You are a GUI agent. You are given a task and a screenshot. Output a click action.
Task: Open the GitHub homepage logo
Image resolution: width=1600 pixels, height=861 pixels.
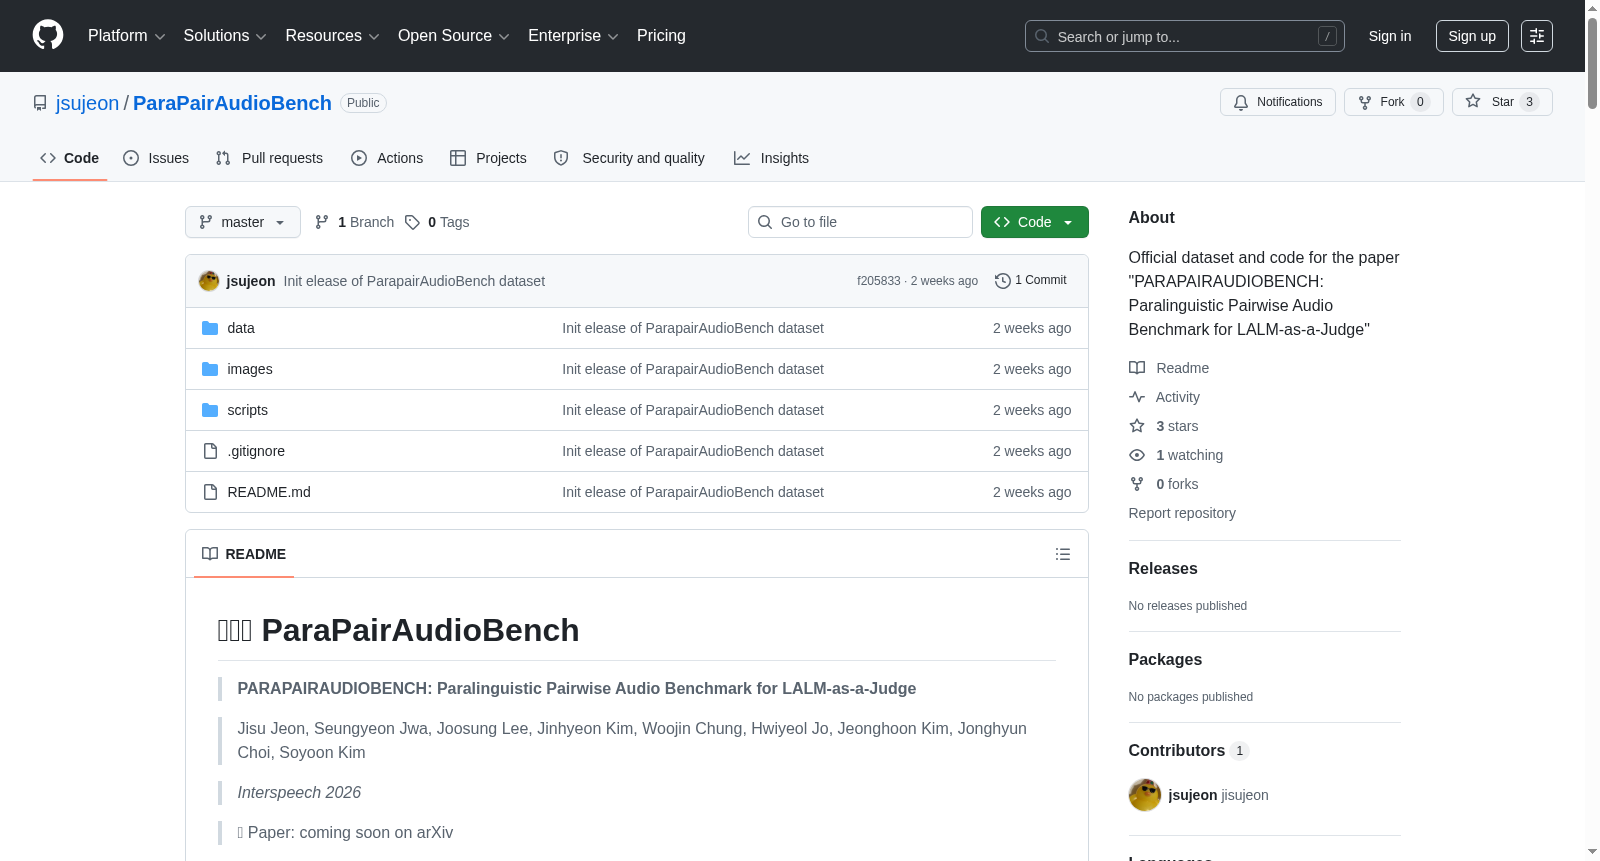point(48,36)
